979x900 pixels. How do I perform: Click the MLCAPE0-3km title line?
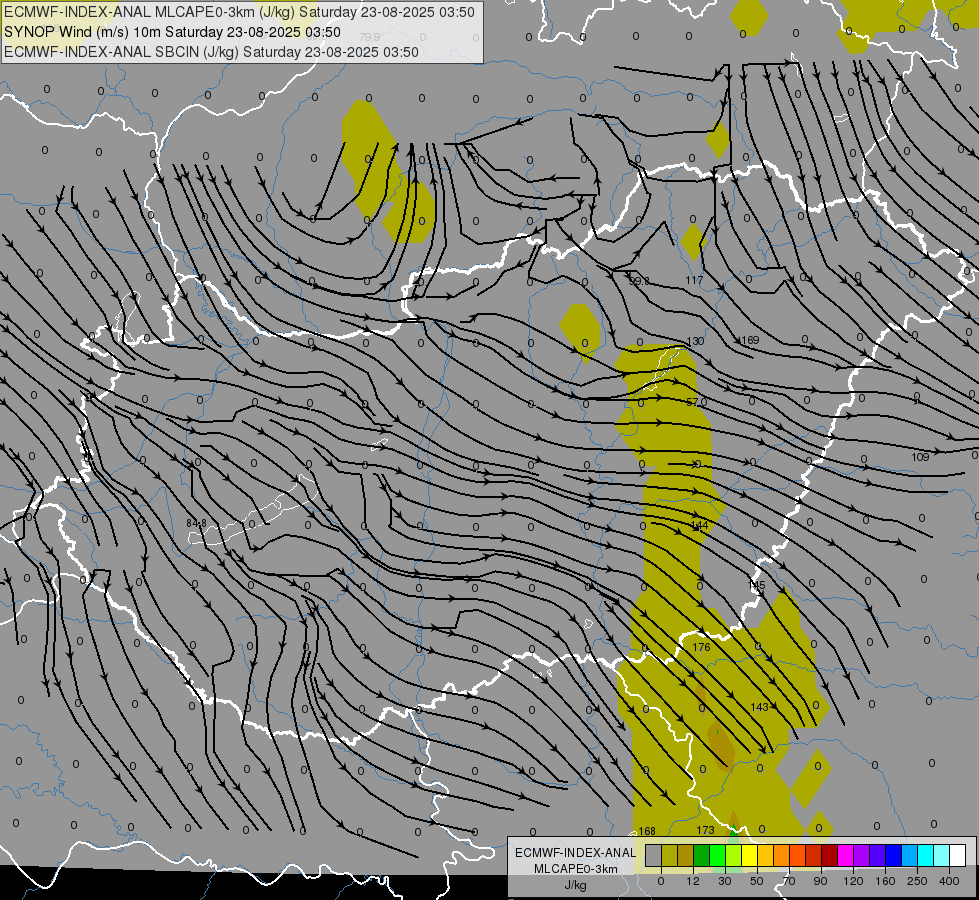(x=239, y=12)
